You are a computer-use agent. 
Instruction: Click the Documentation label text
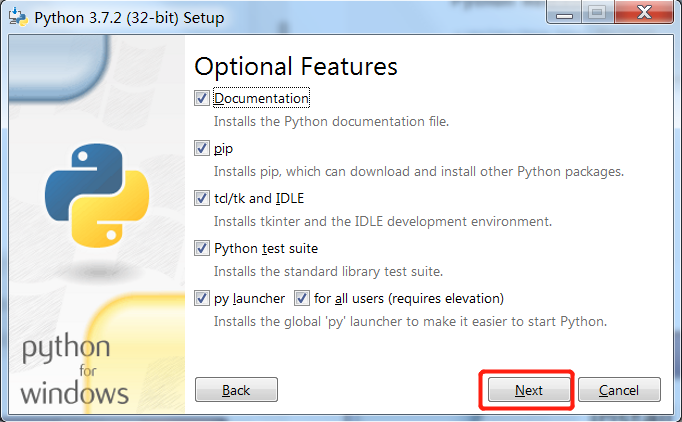261,98
